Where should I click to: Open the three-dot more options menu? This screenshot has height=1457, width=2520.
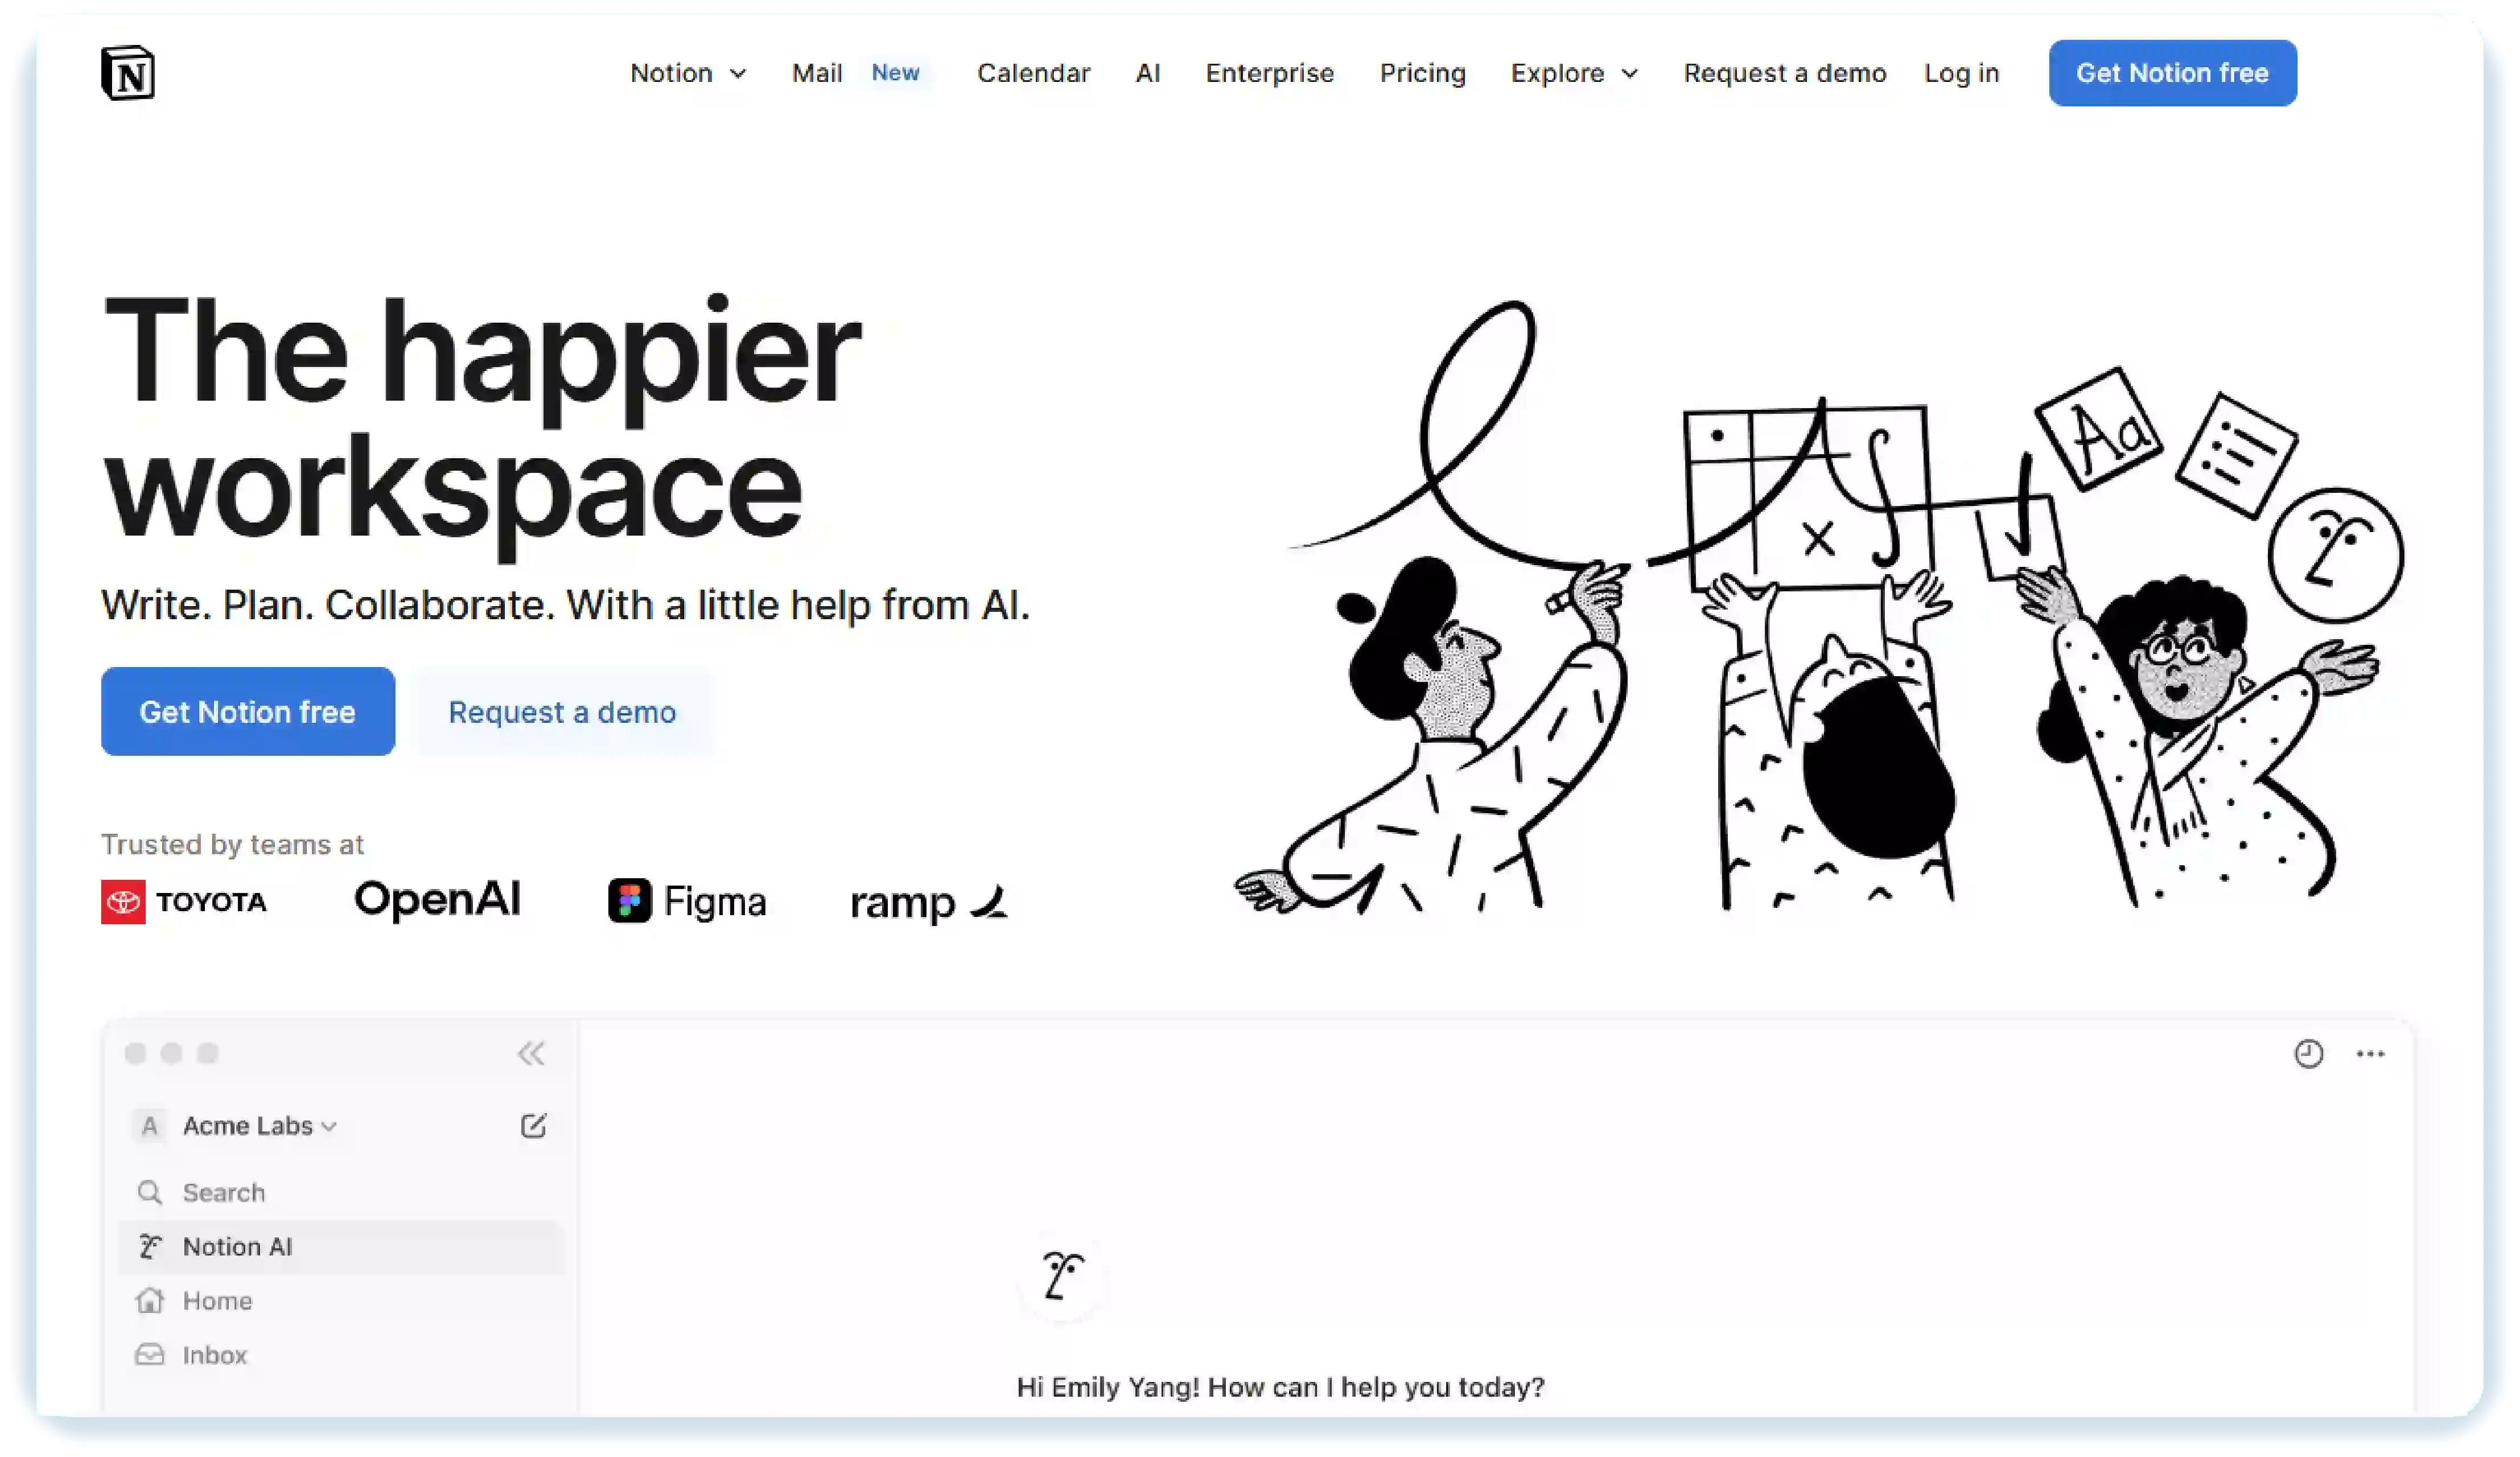2370,1053
